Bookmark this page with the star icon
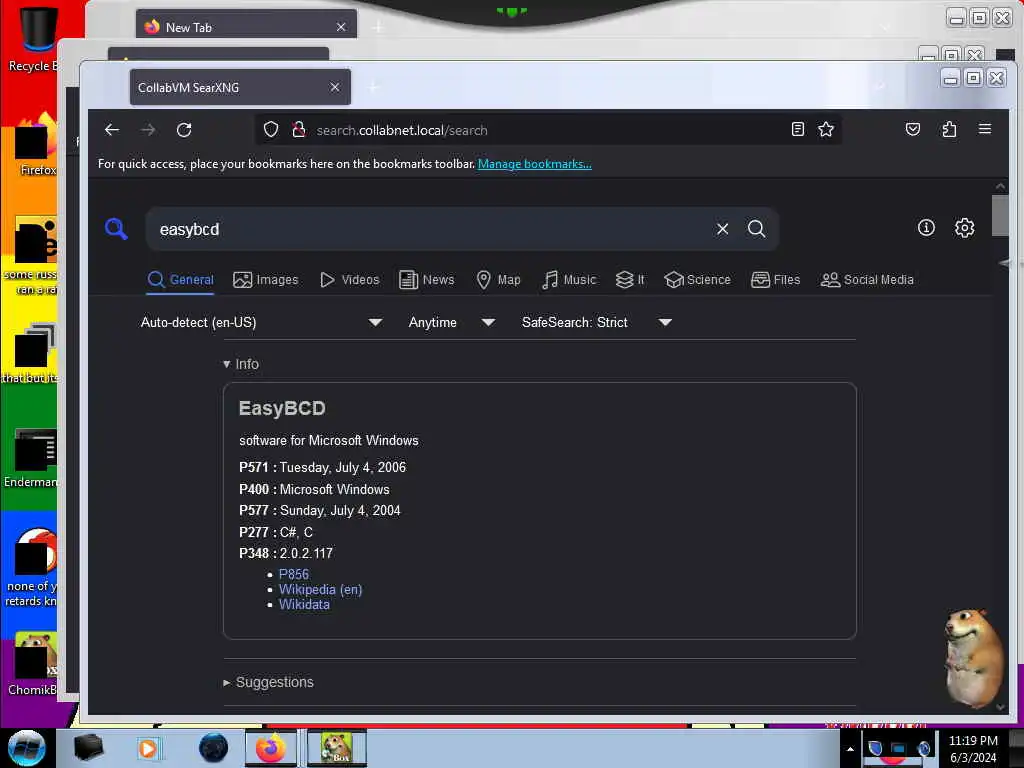This screenshot has height=768, width=1024. [x=826, y=129]
